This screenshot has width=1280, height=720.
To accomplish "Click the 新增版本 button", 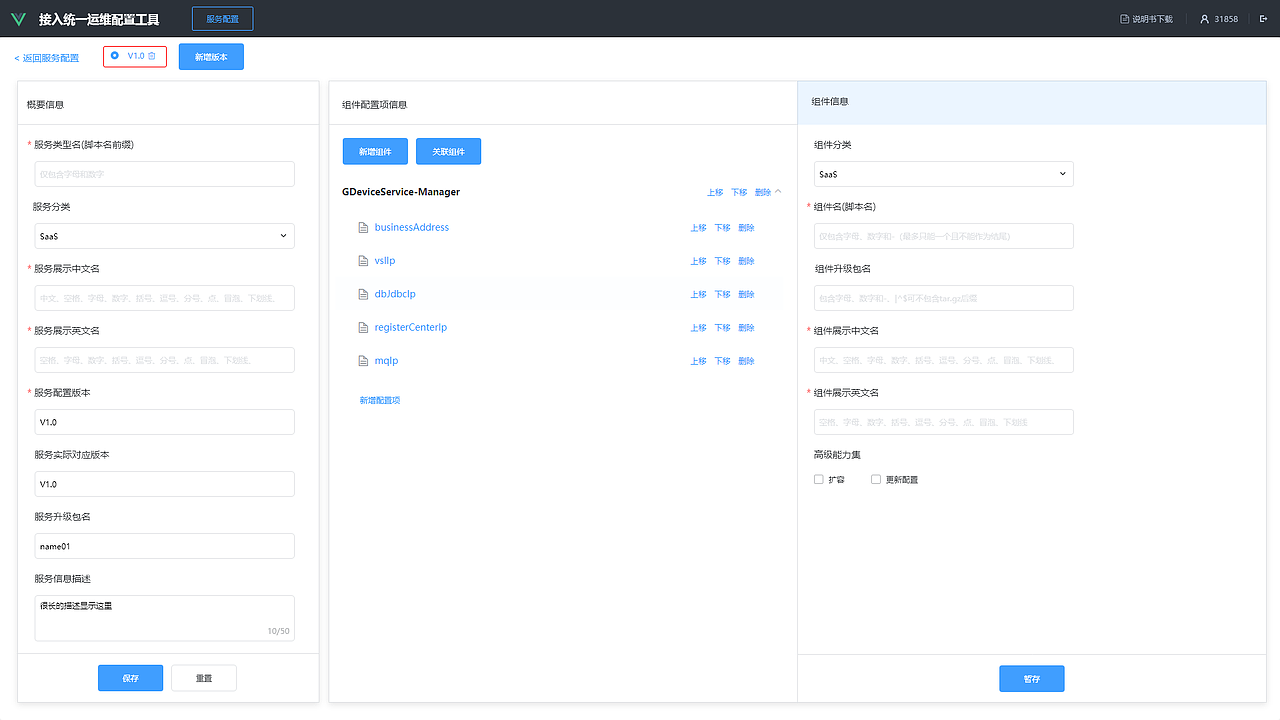I will point(211,57).
